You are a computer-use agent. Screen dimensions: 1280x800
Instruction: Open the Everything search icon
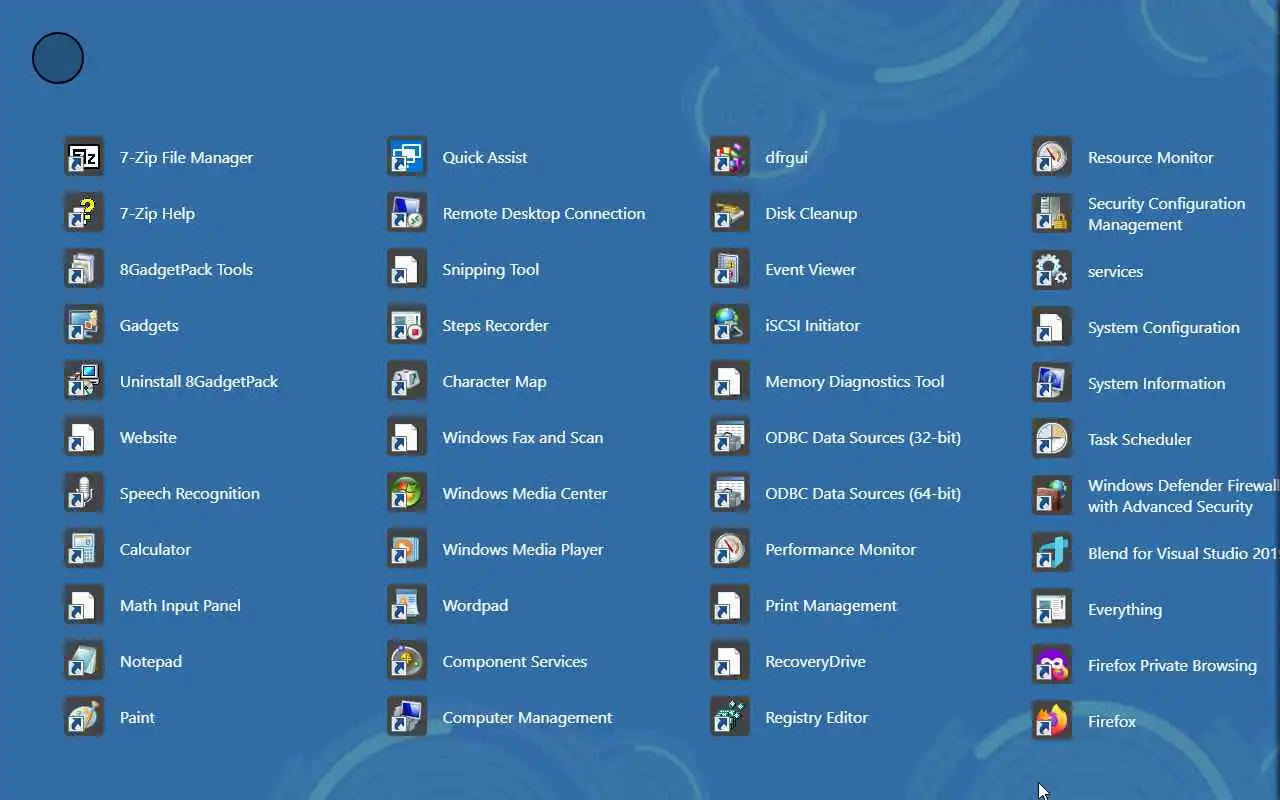point(1052,609)
